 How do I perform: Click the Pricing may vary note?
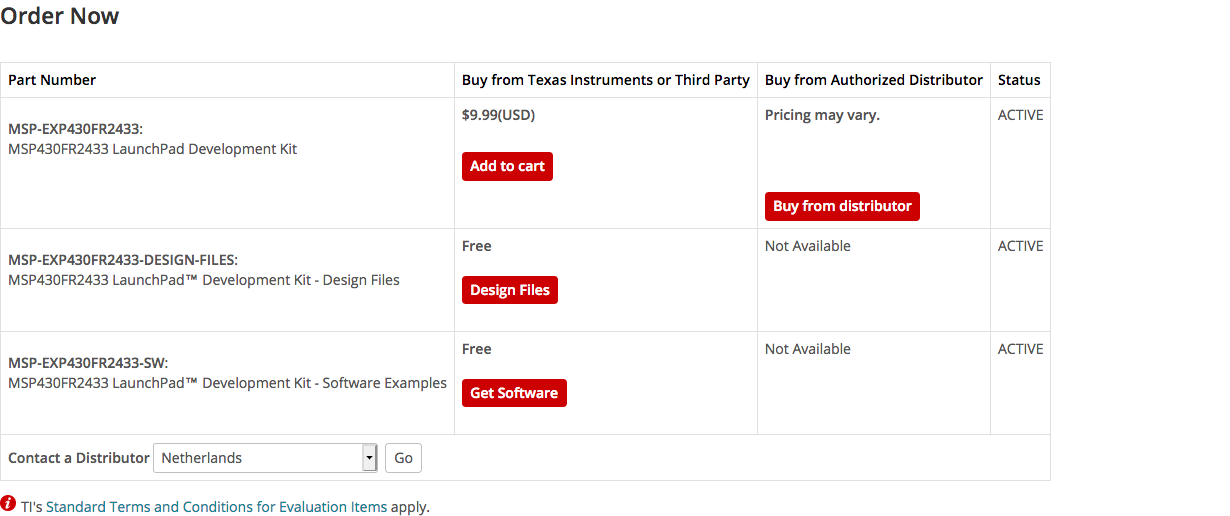[822, 115]
